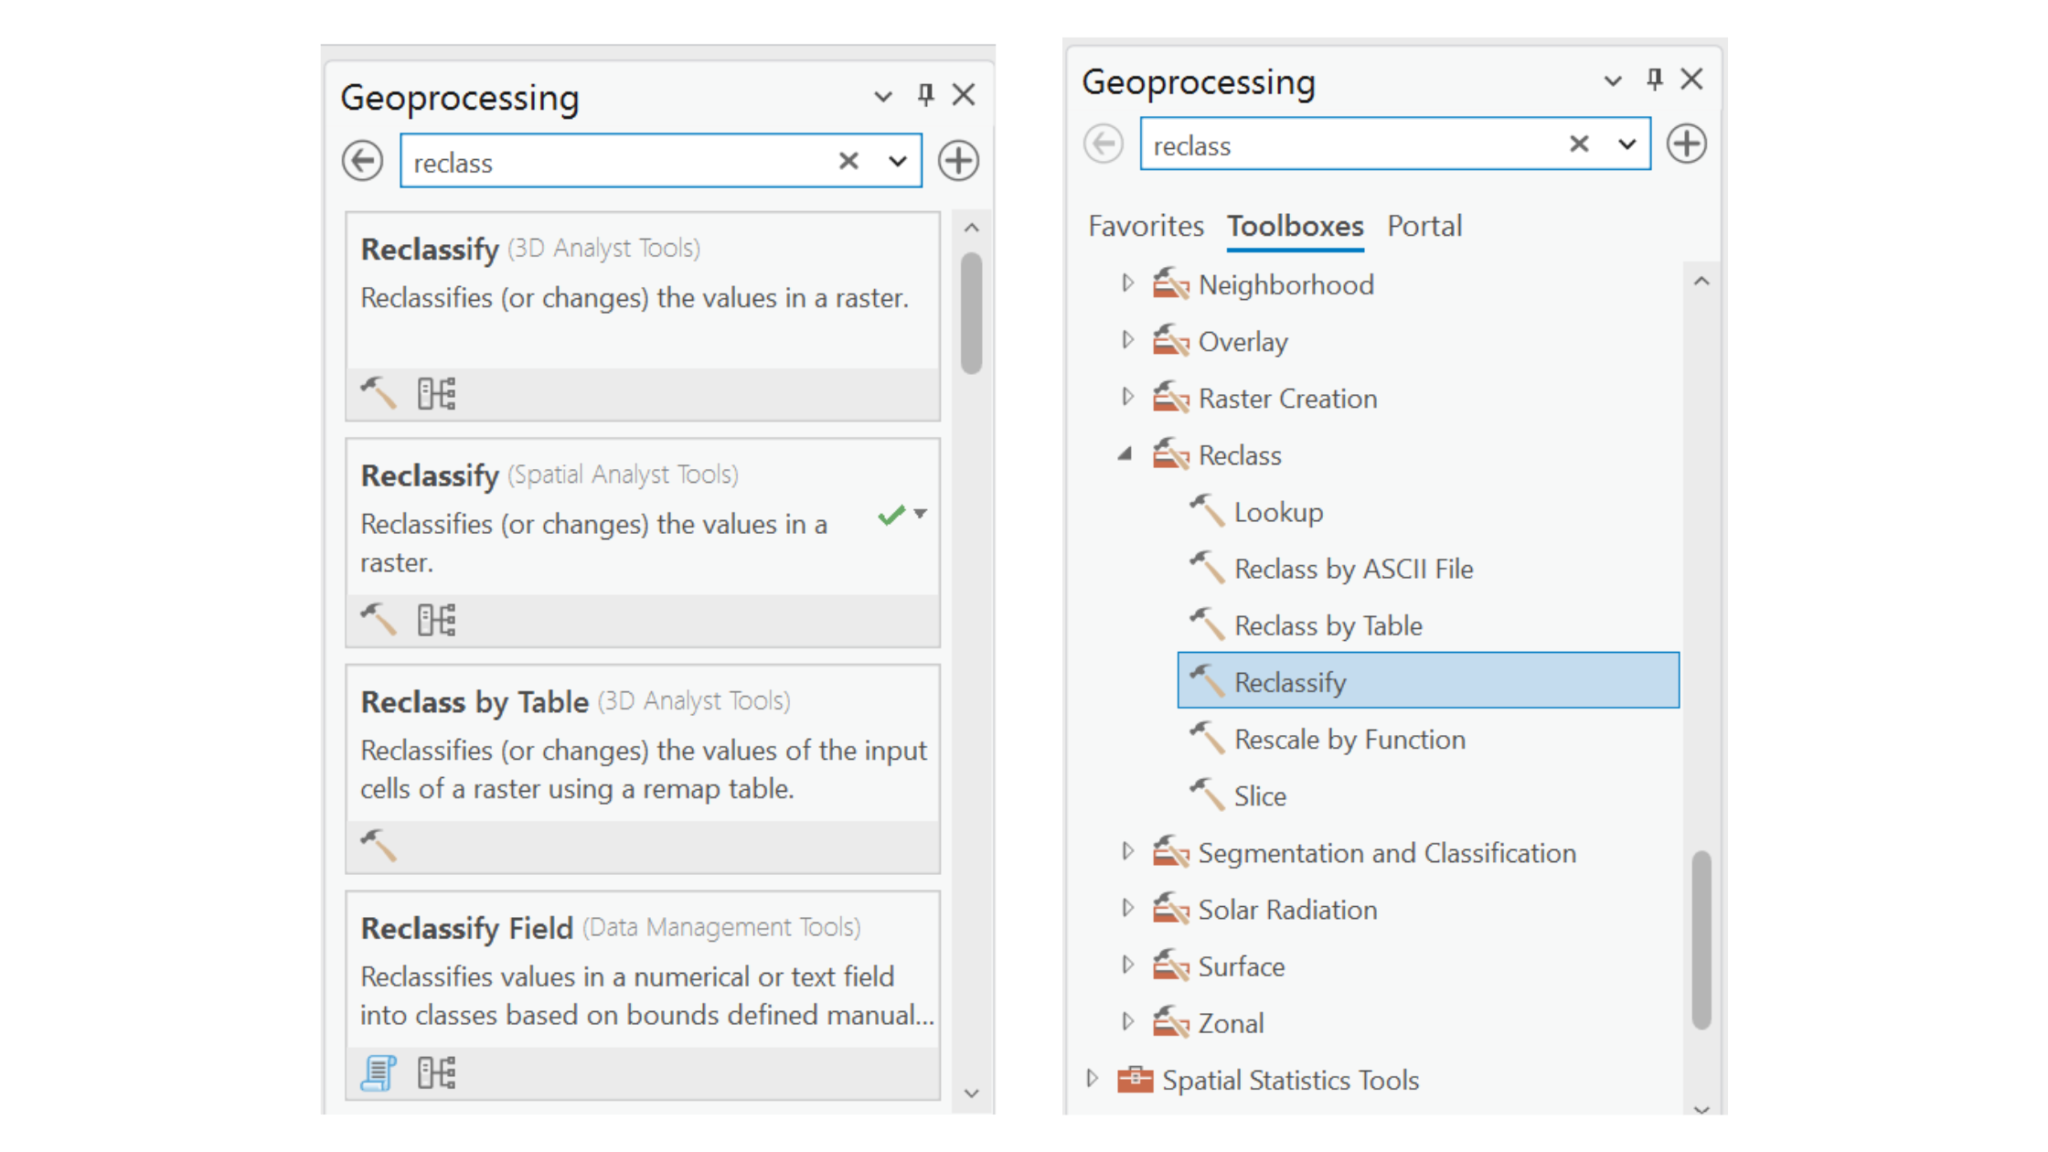Switch to the Portal tab
Screen dimensions: 2048x1152
pos(1424,226)
